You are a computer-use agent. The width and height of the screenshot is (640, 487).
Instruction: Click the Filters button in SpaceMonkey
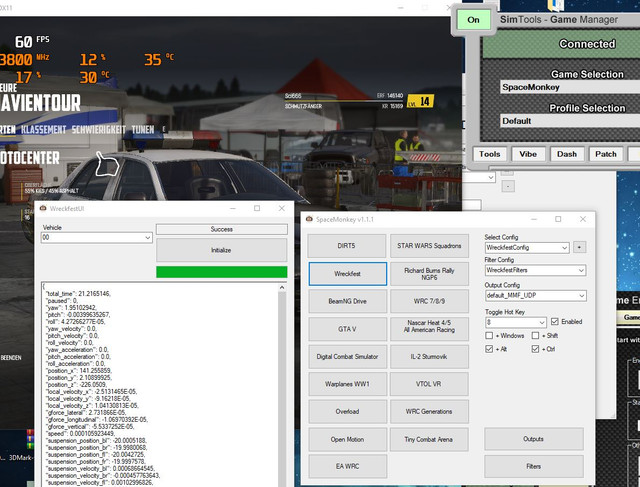533,466
